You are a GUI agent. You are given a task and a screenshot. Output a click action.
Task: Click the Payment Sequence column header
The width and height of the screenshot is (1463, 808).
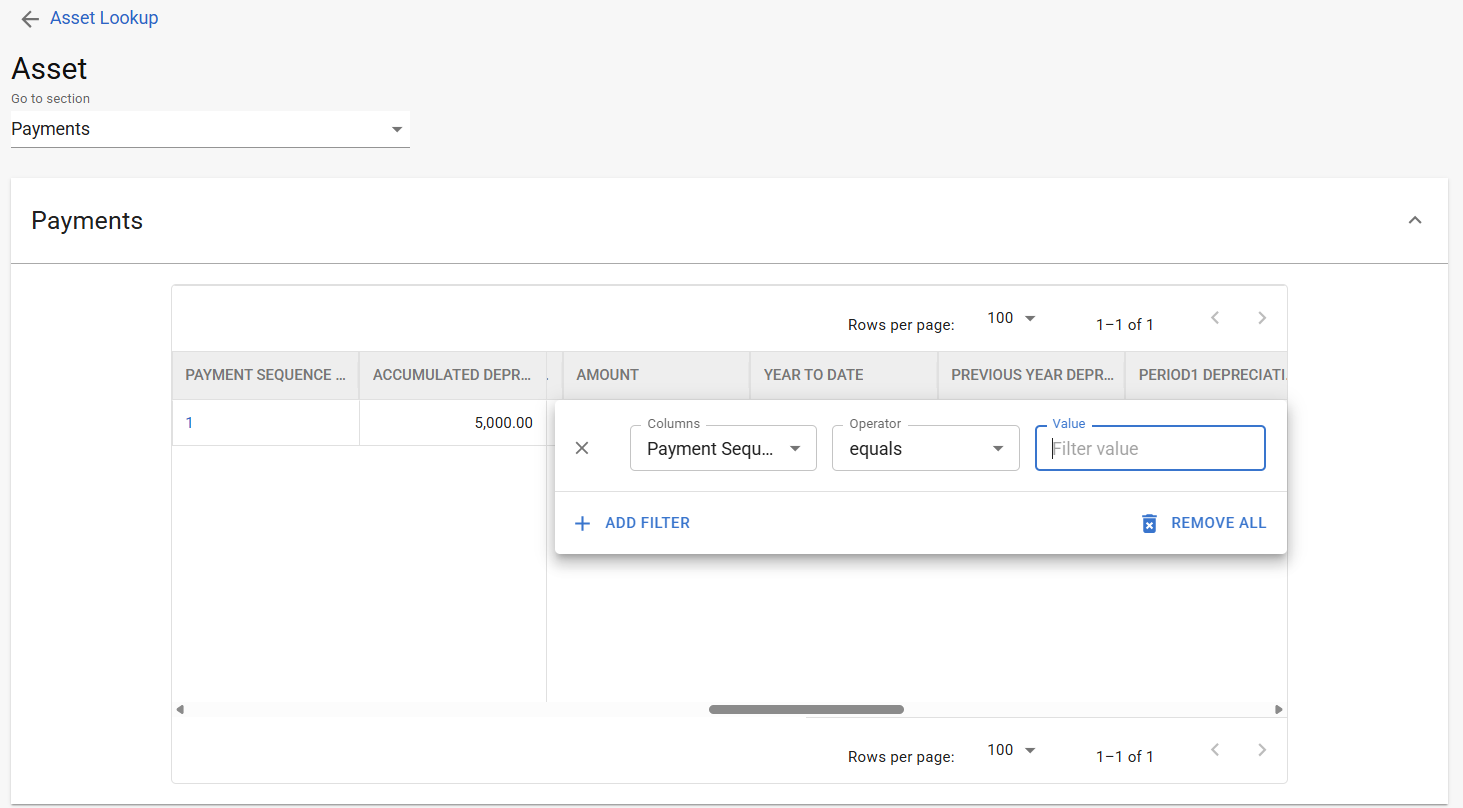click(264, 375)
